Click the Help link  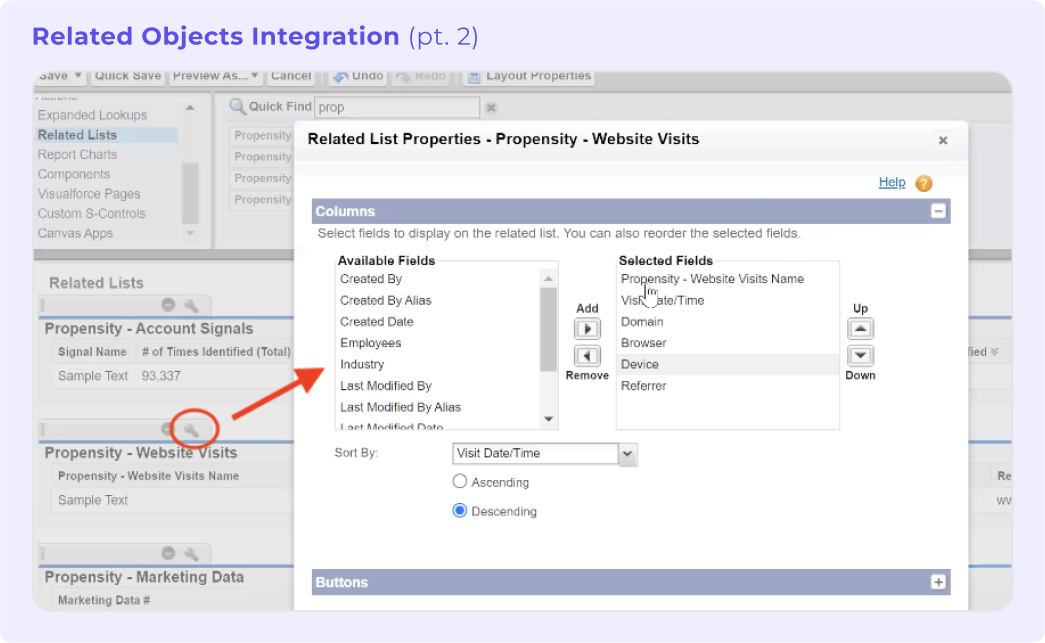coord(892,183)
